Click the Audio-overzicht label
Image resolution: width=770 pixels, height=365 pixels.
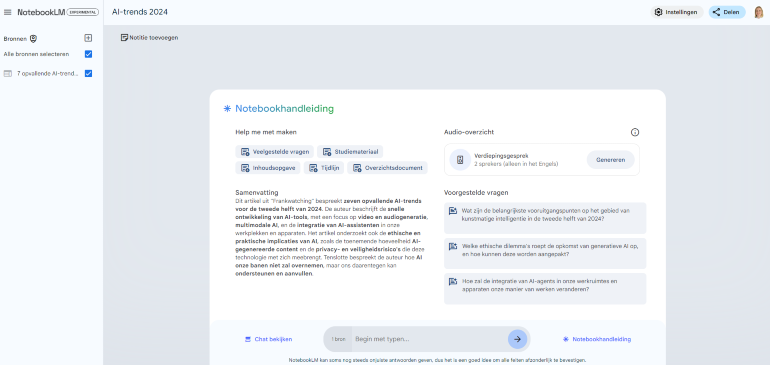[469, 132]
